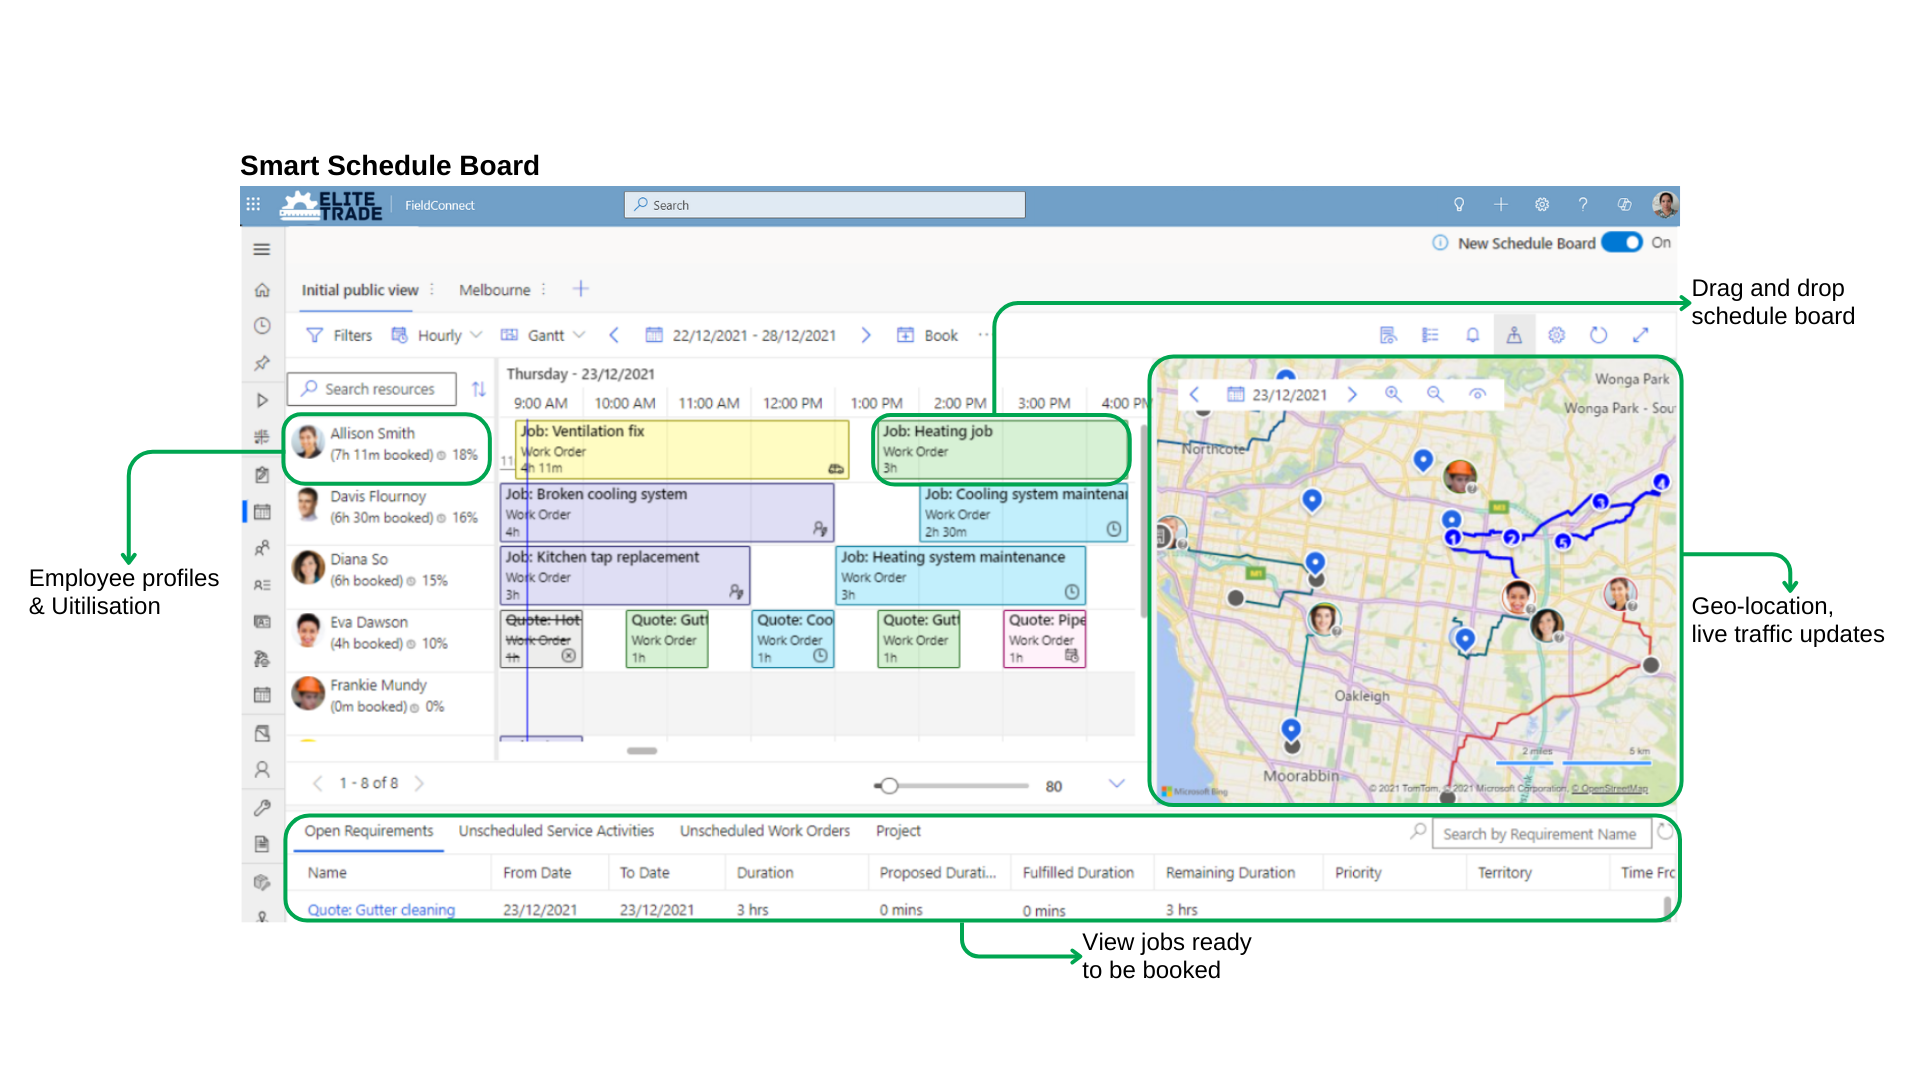Open Unscheduled Service Activities tab
This screenshot has height=1080, width=1920.
point(556,831)
